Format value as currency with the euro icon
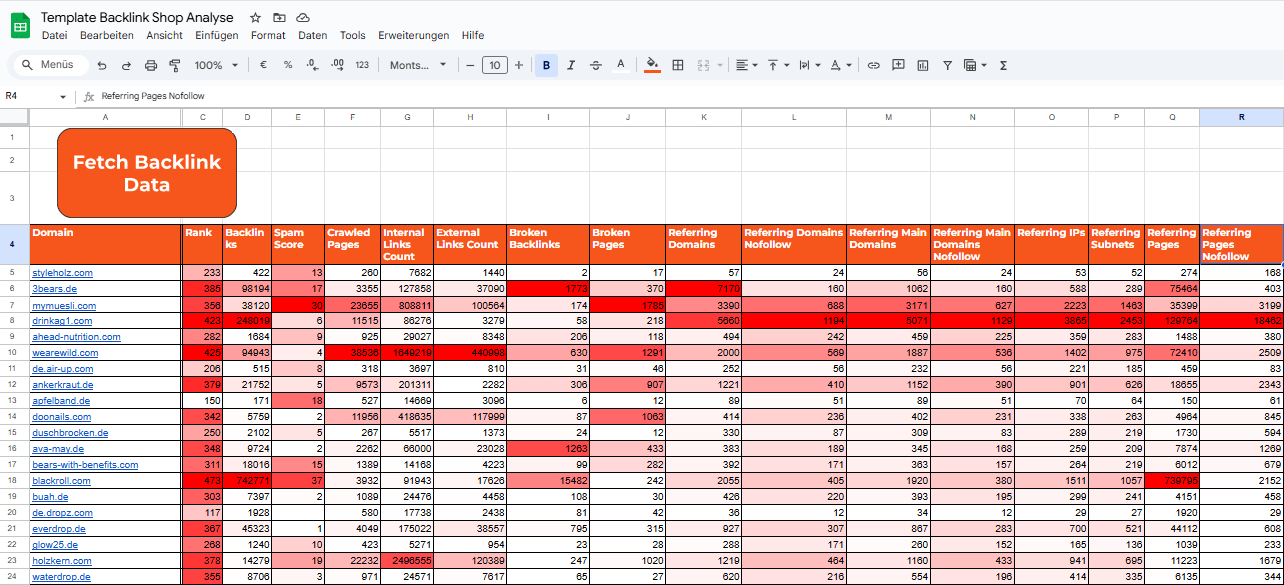 click(263, 64)
